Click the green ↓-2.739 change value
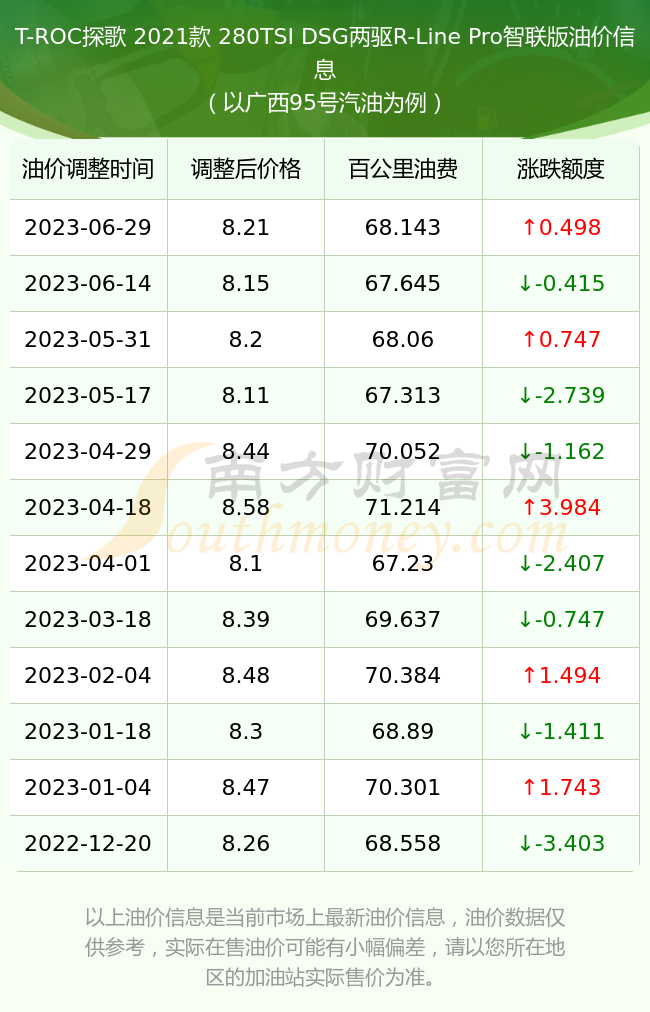The width and height of the screenshot is (650, 1012). click(561, 395)
